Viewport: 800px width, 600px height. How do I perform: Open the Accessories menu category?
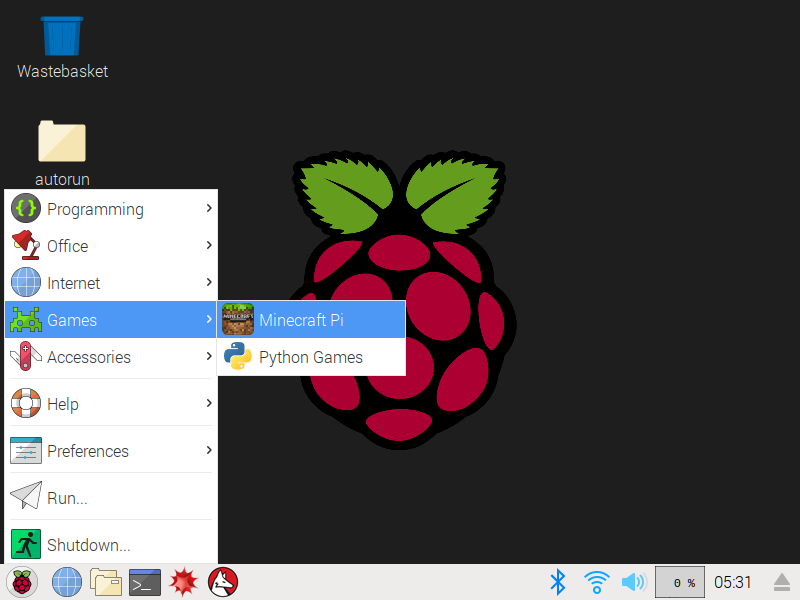point(111,356)
